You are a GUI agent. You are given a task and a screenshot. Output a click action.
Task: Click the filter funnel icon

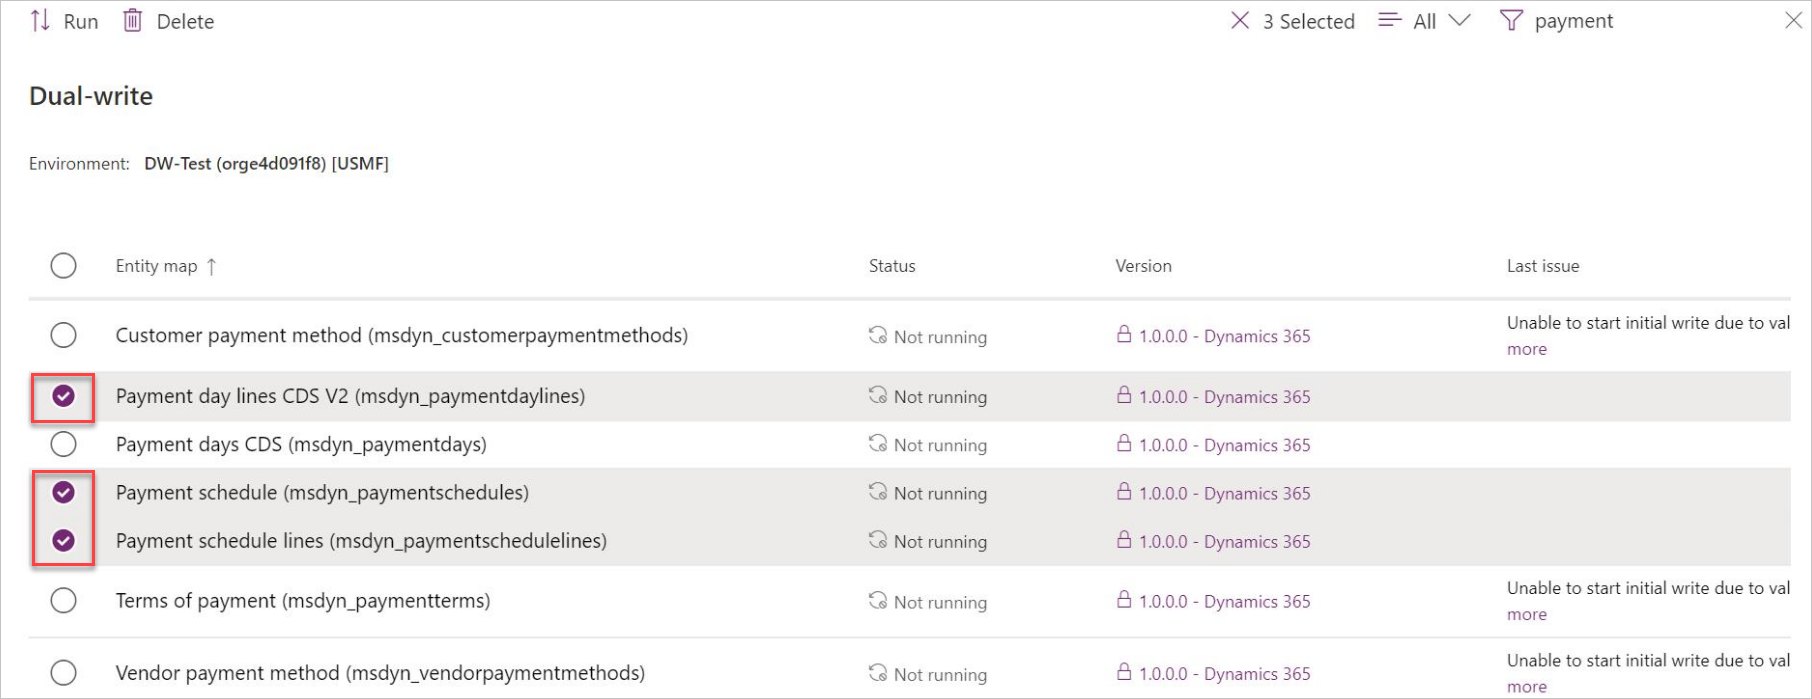[1511, 21]
